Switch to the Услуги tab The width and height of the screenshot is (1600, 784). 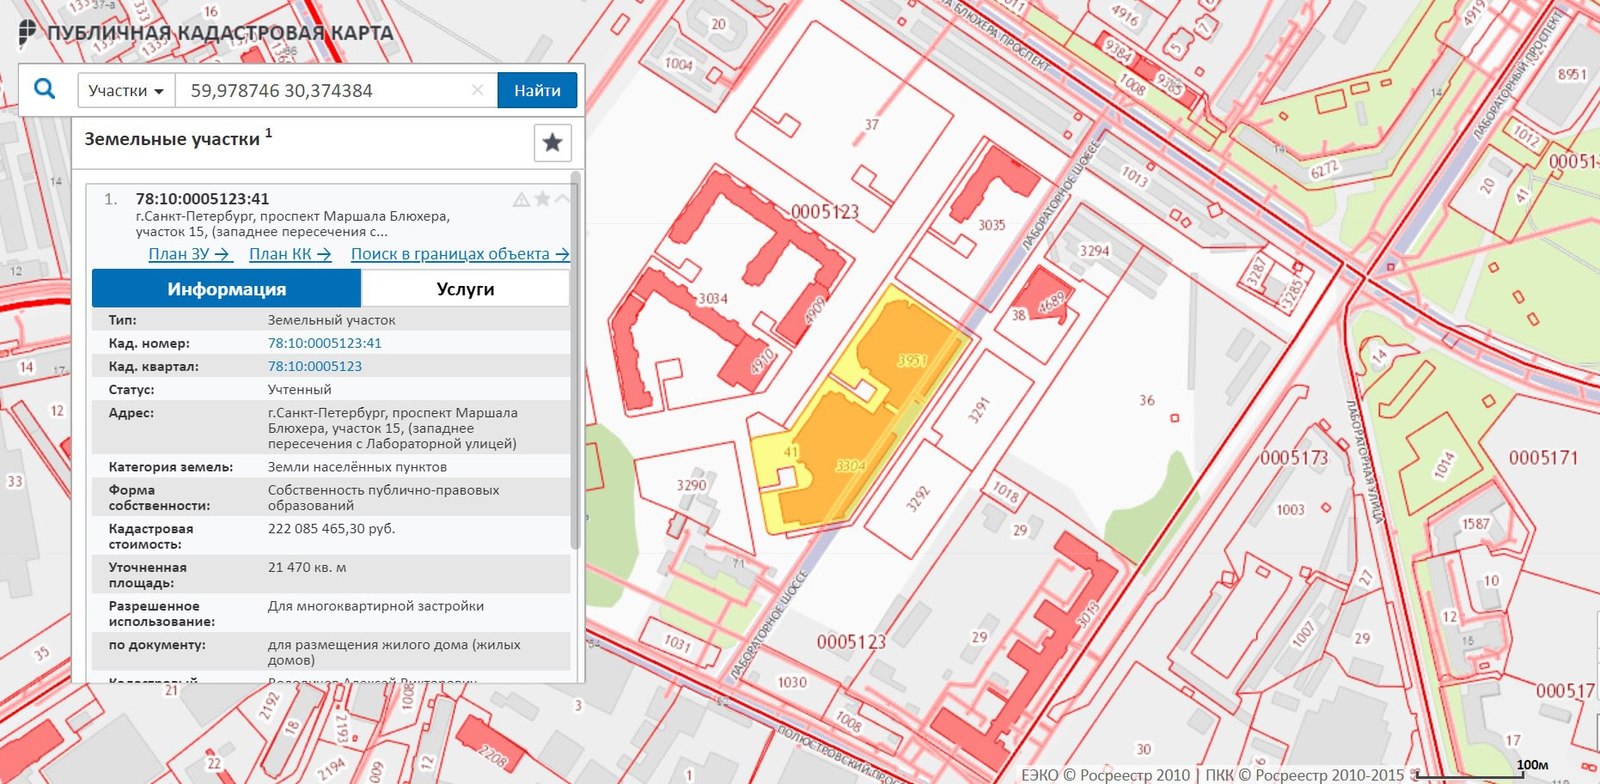coord(465,289)
